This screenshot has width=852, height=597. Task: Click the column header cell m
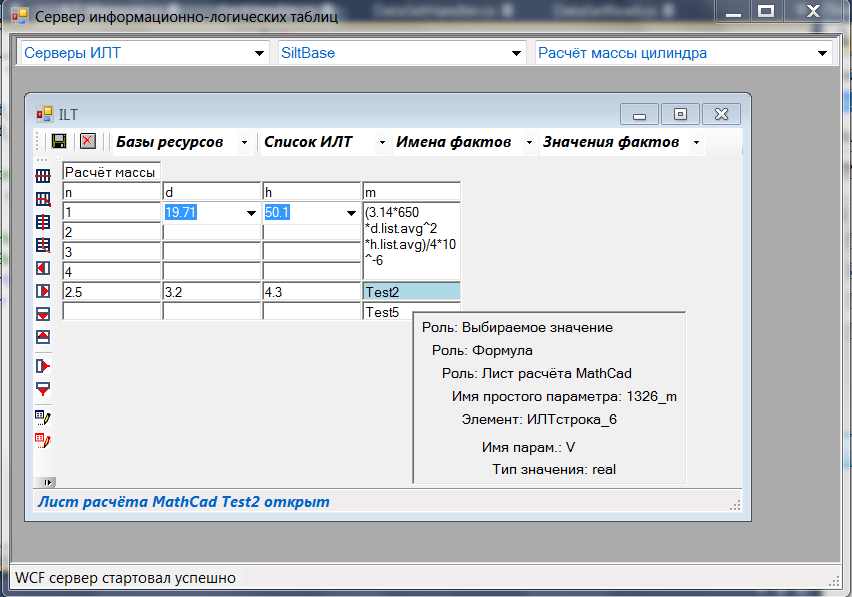point(411,192)
